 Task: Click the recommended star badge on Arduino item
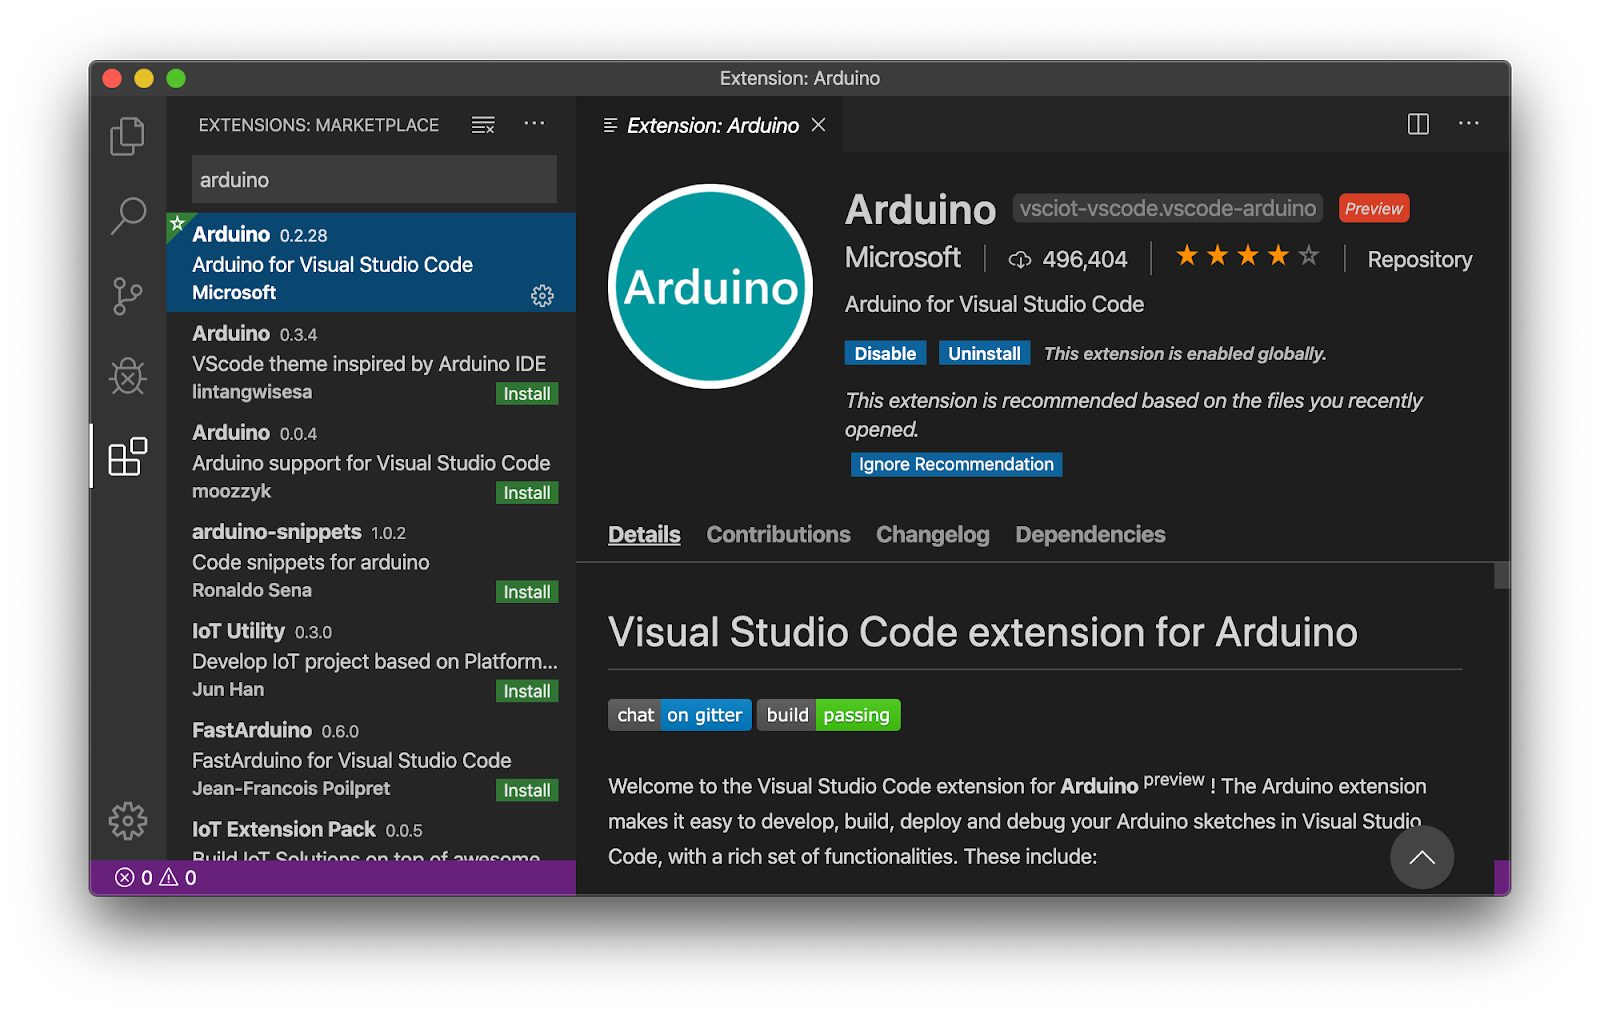[177, 224]
